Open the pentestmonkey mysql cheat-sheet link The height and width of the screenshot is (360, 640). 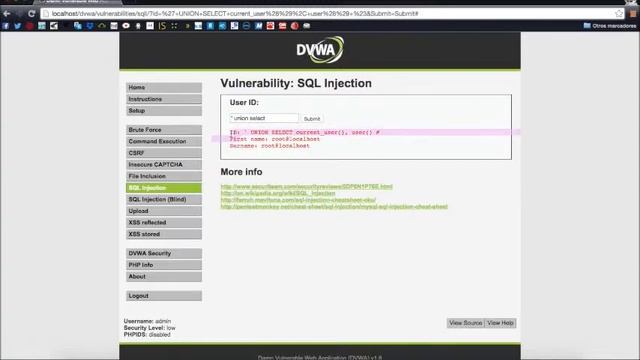334,207
